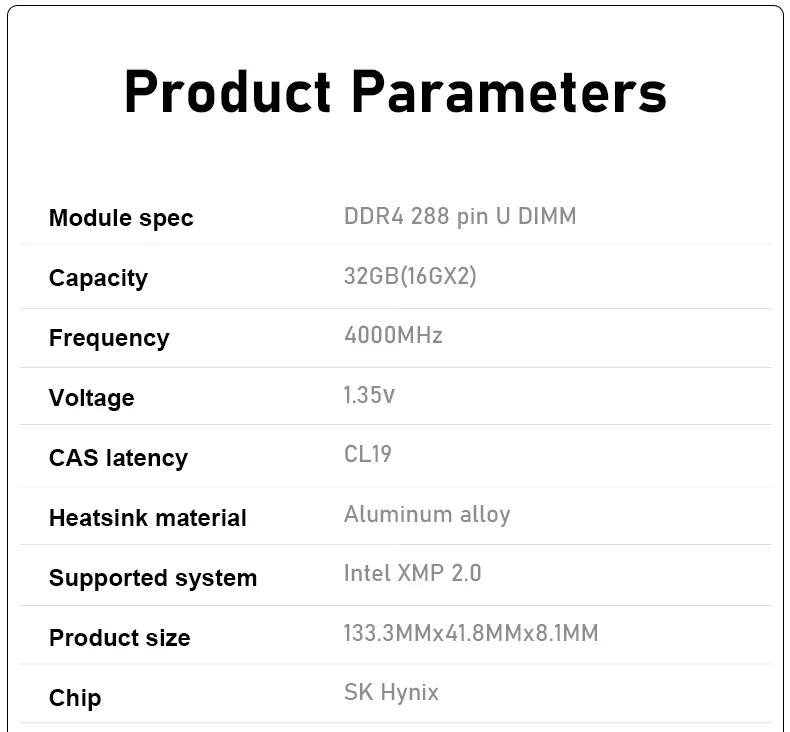Click the Product Parameters heading

396,91
